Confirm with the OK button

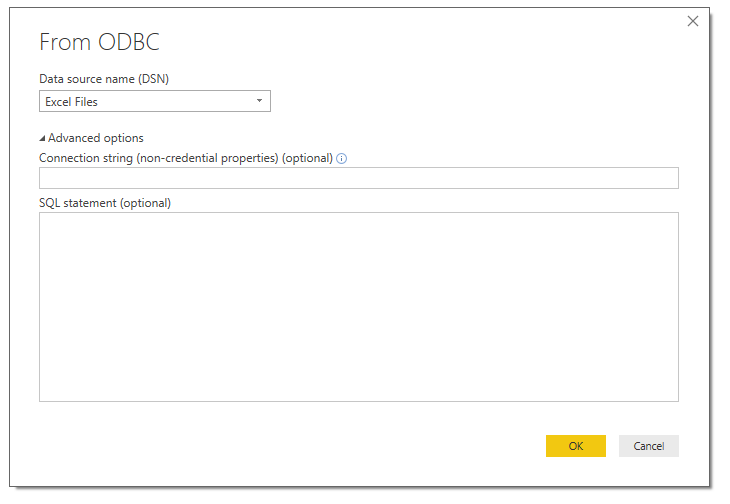[575, 446]
